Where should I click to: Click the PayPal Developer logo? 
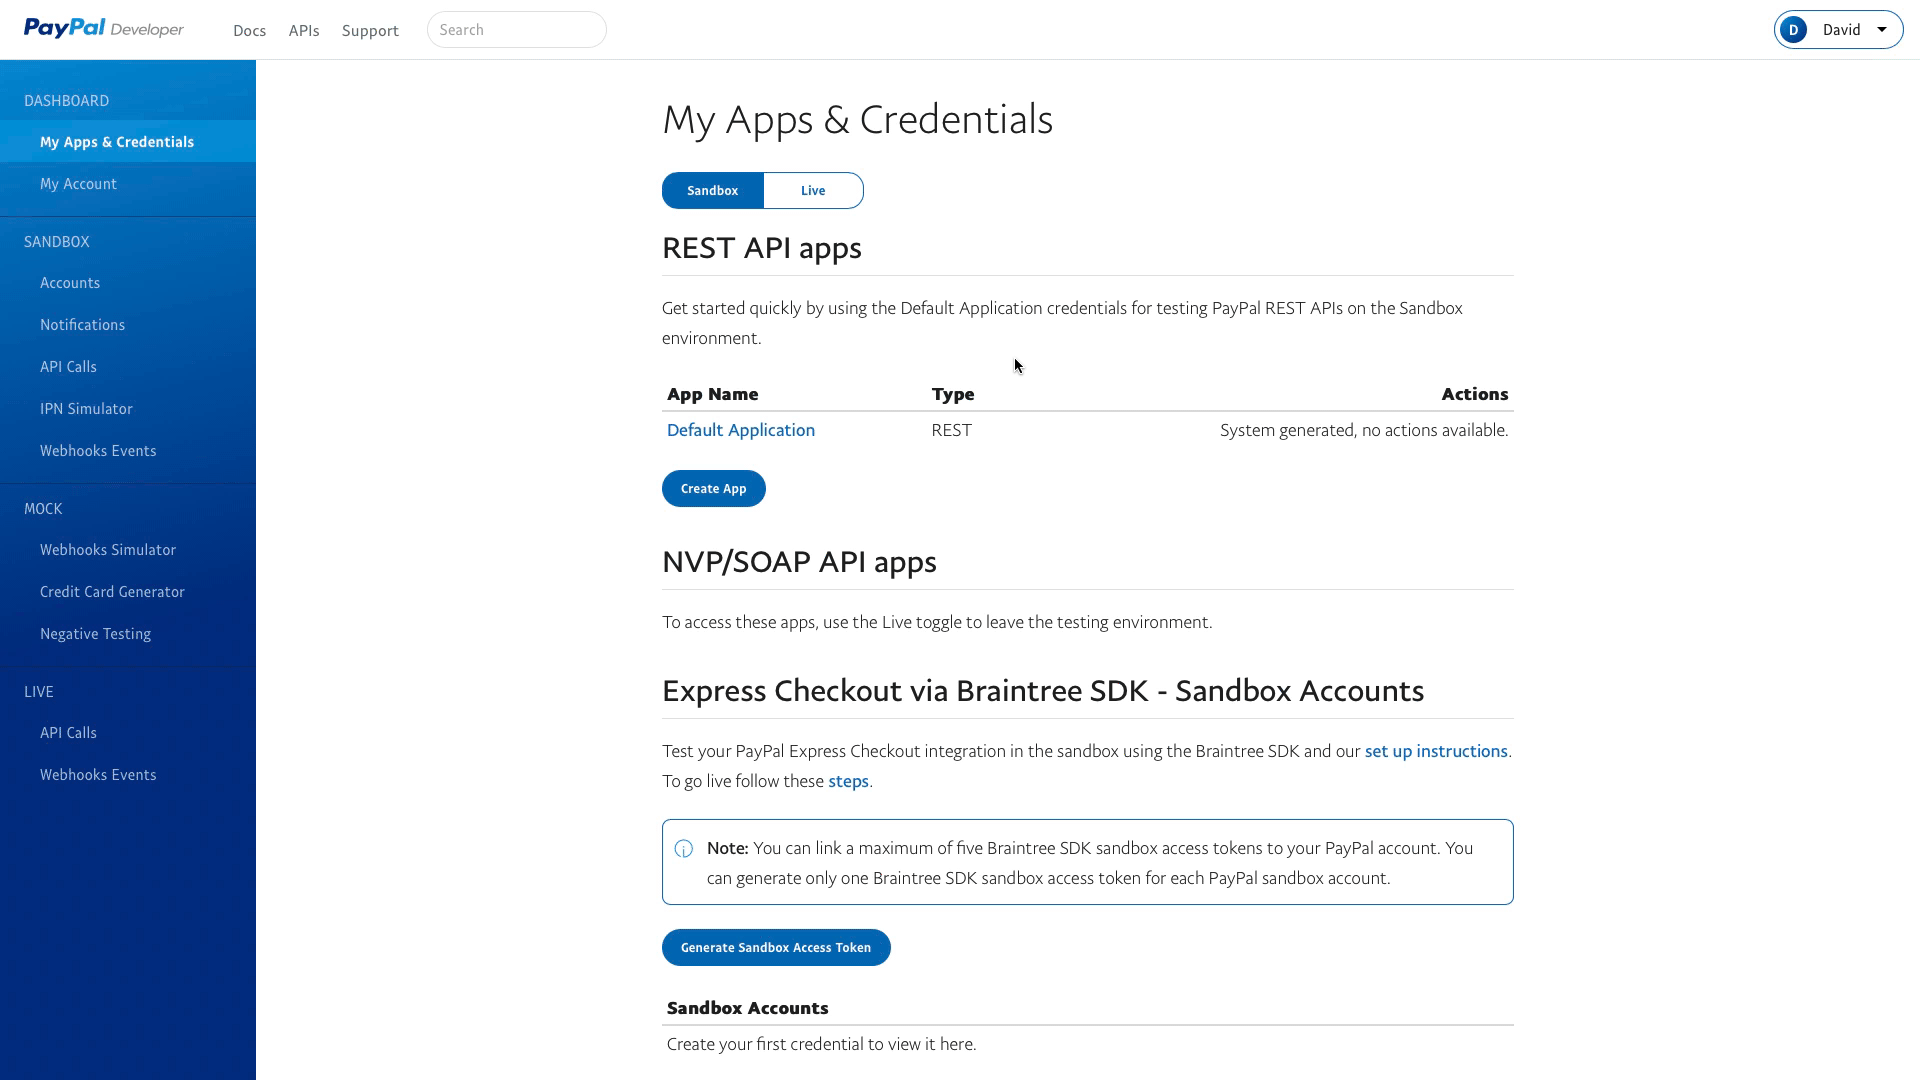coord(104,29)
